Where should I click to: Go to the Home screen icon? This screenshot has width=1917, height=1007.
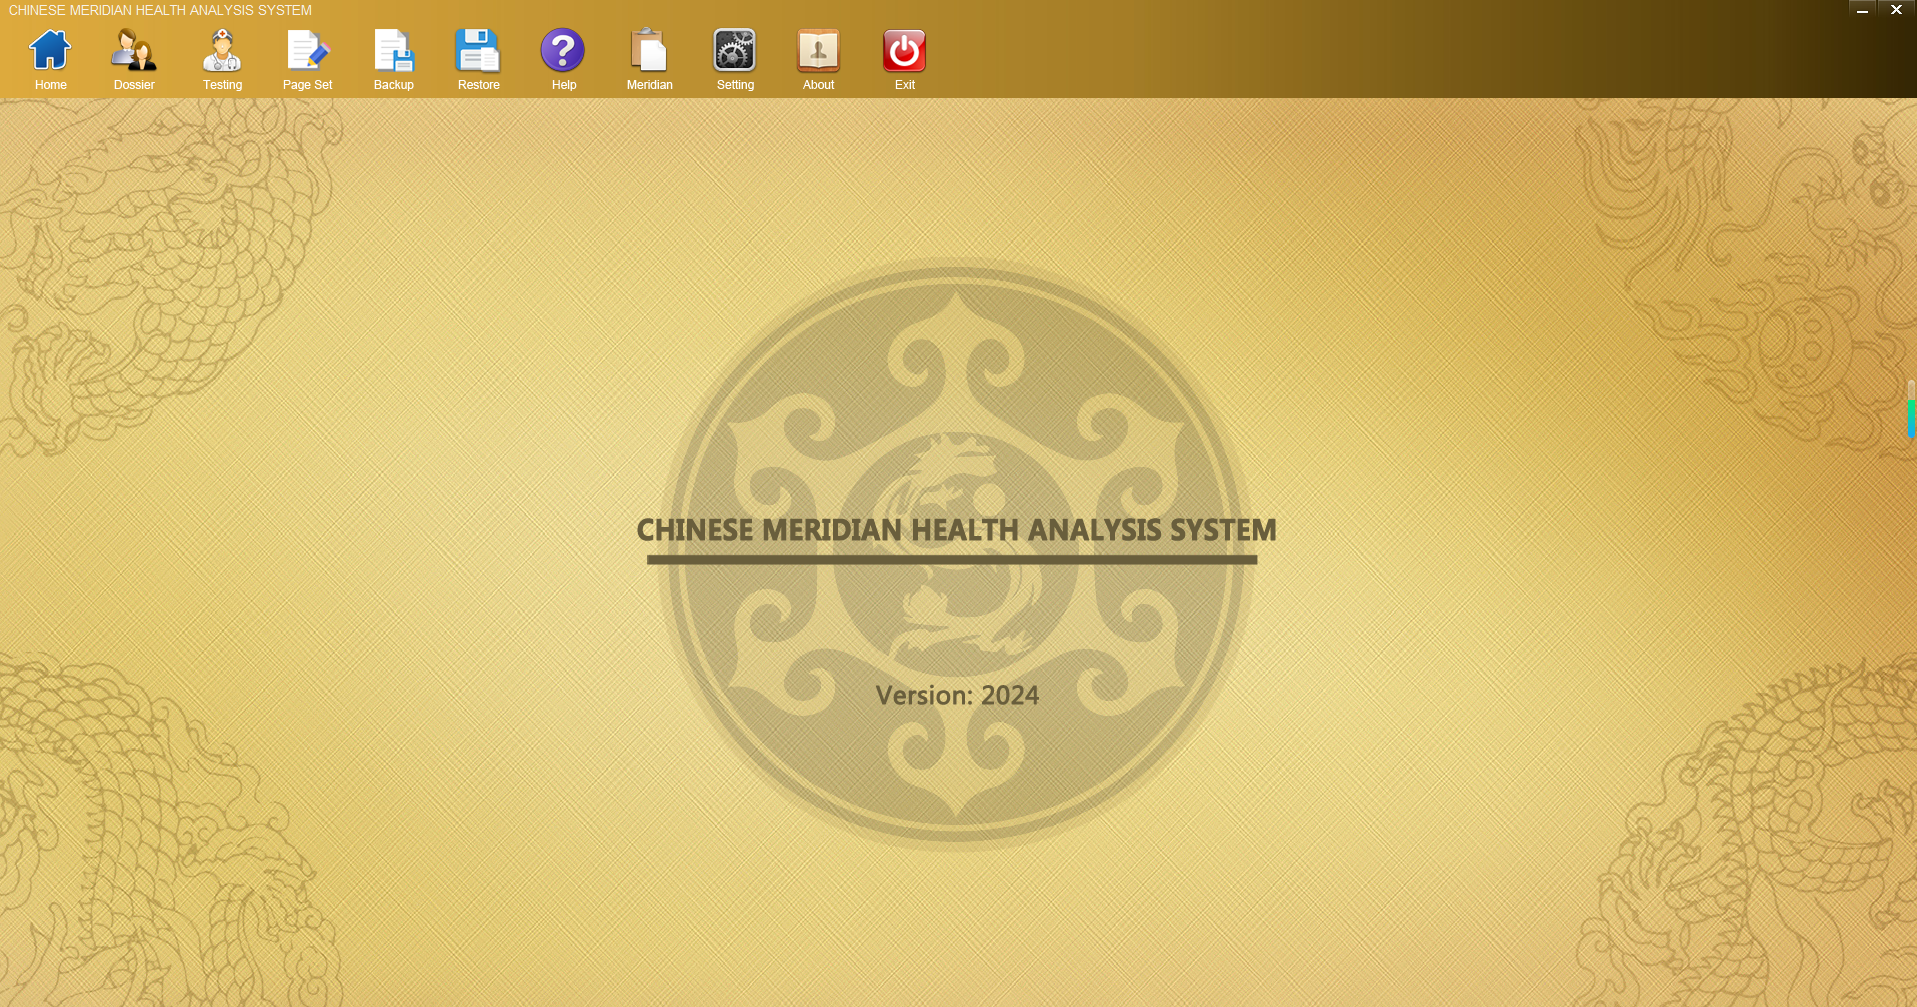coord(50,50)
